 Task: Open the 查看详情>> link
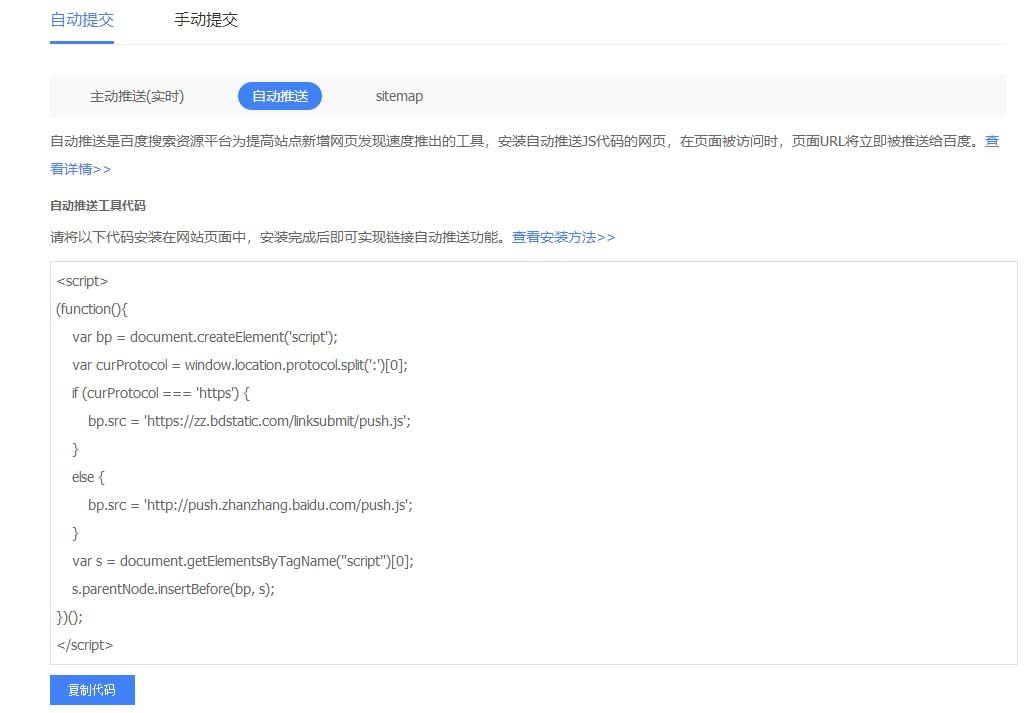tap(81, 169)
